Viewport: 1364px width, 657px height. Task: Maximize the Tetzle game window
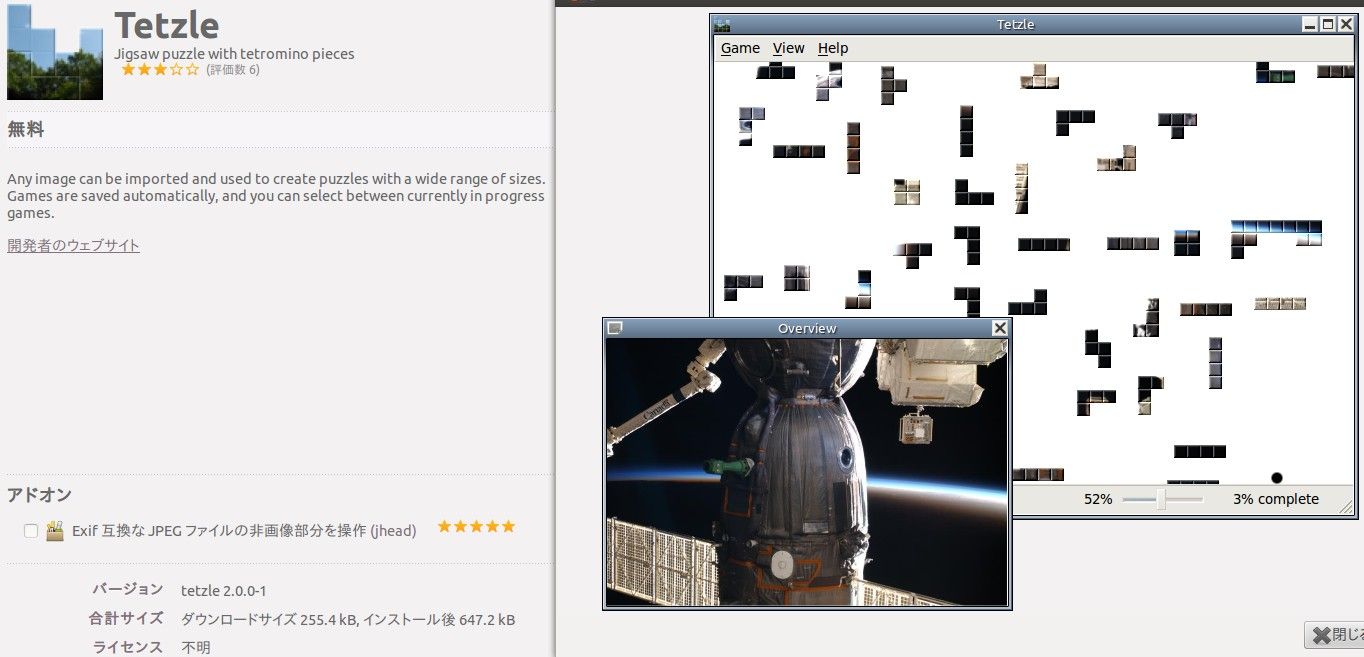point(1328,24)
